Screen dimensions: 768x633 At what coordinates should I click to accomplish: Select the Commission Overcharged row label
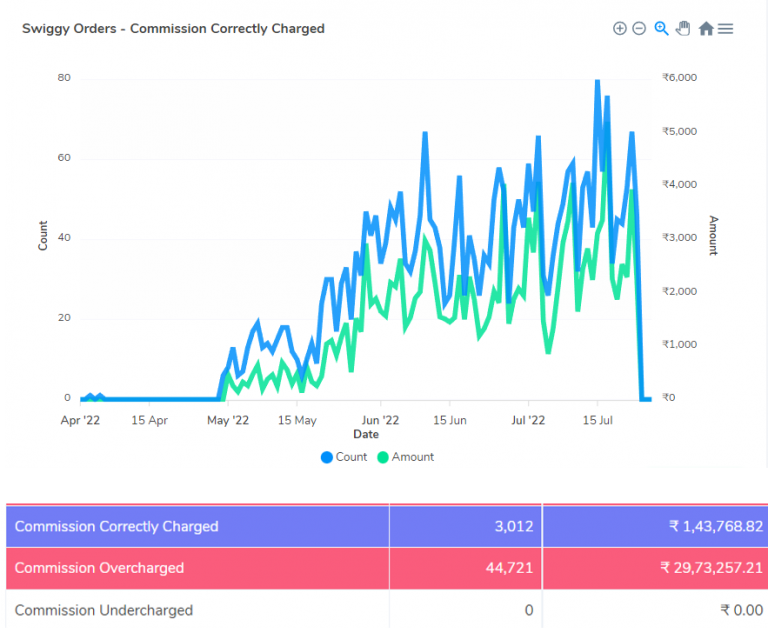(99, 568)
